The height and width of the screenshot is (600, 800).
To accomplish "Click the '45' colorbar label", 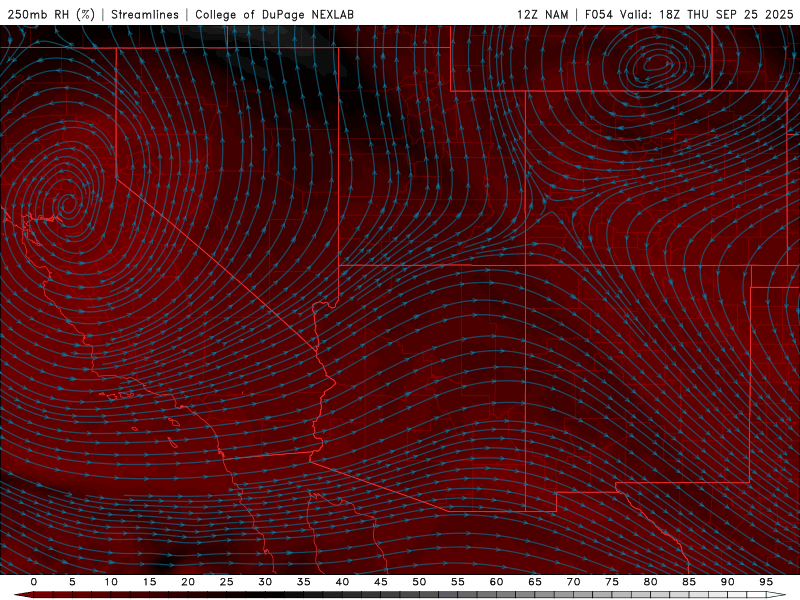I will (x=381, y=582).
